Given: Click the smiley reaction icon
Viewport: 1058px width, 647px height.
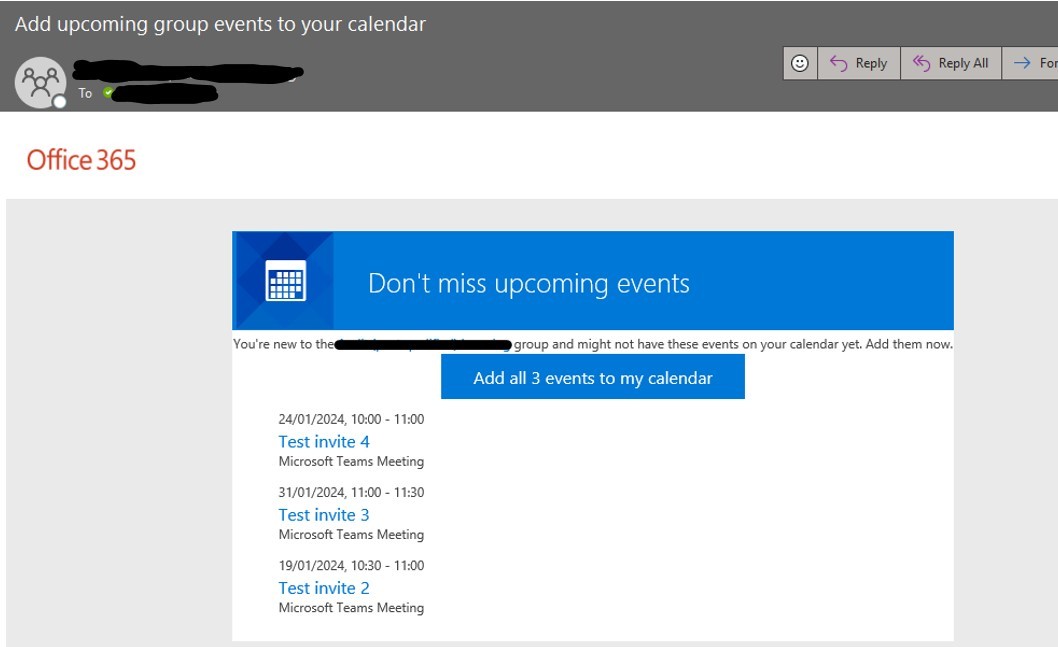Looking at the screenshot, I should pyautogui.click(x=800, y=63).
